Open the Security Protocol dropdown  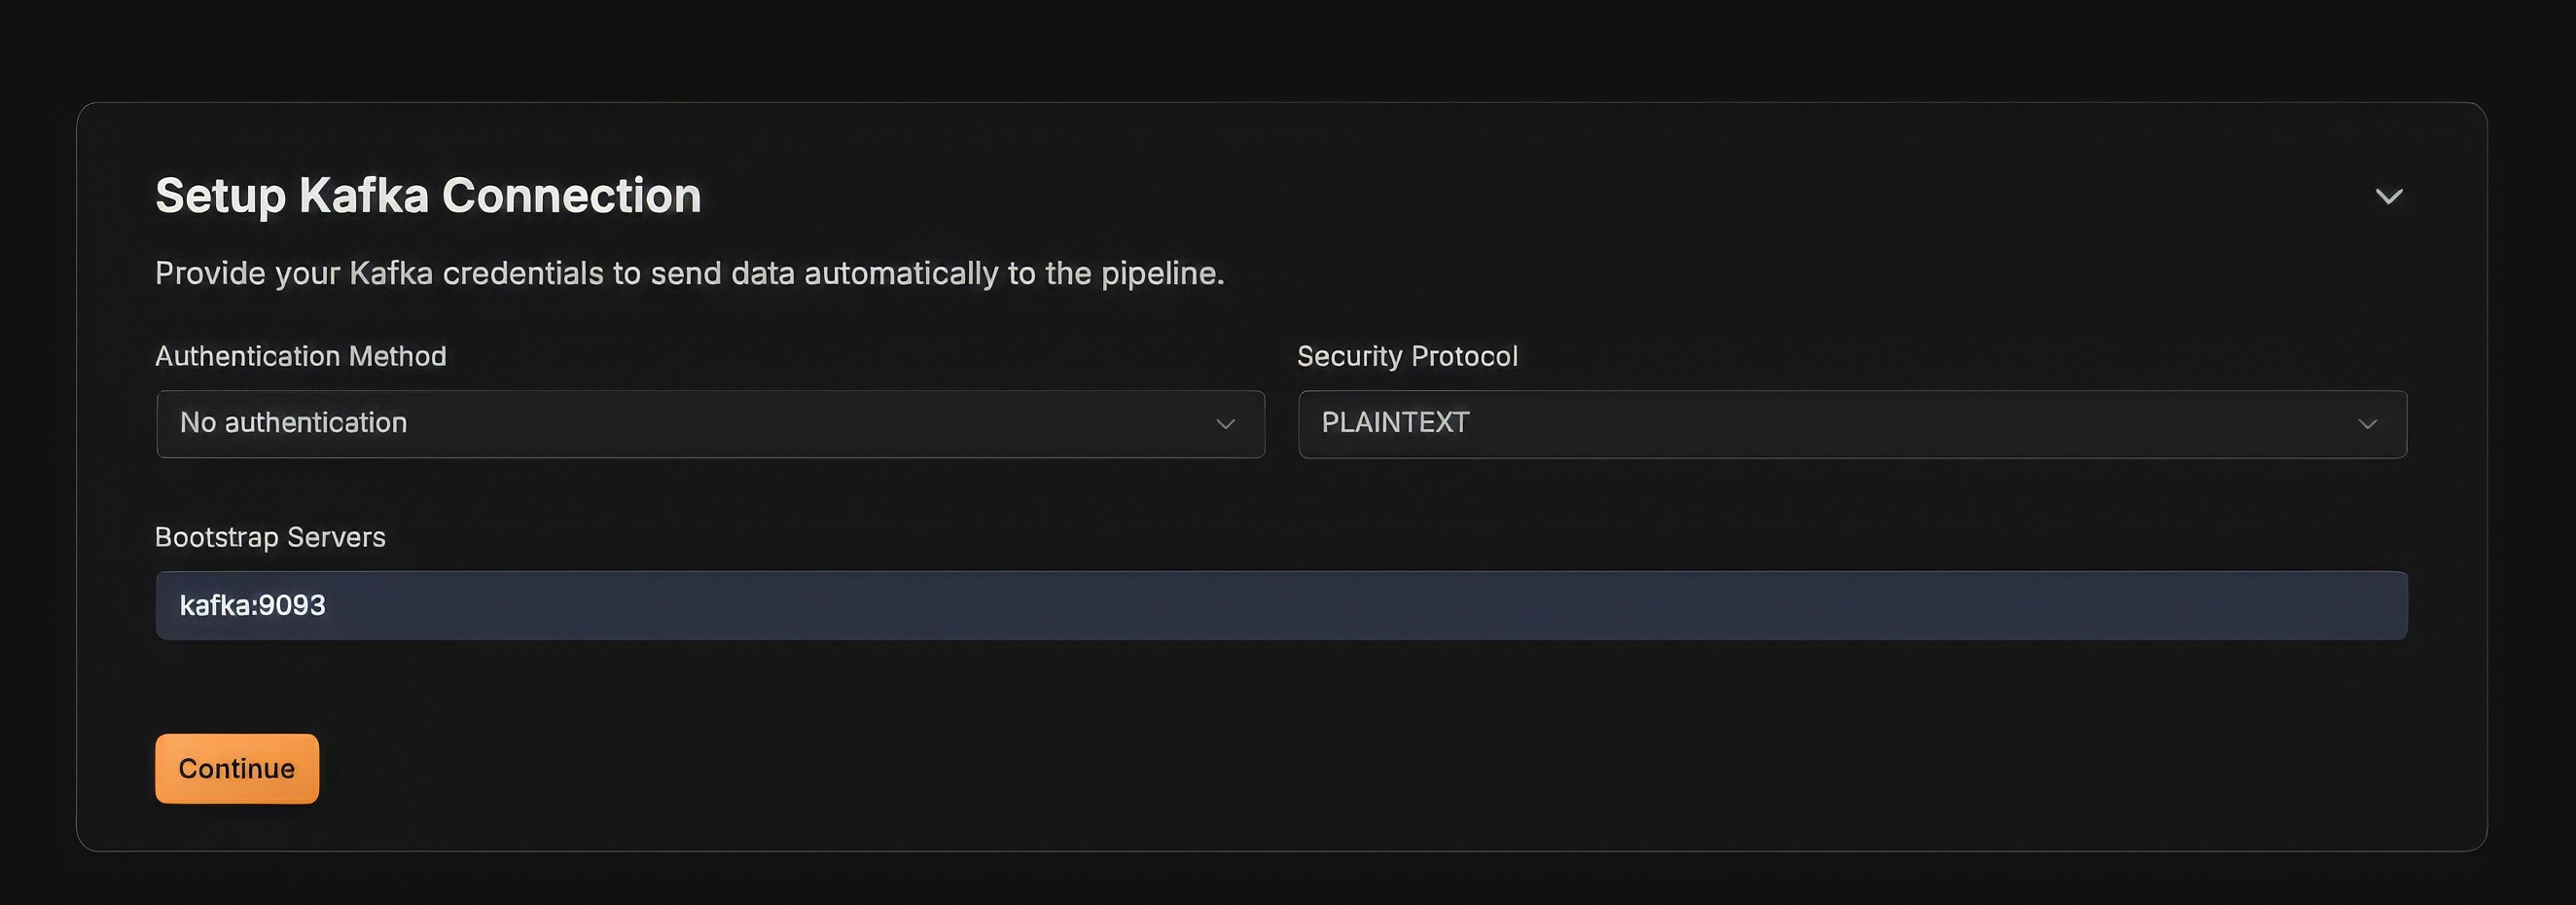tap(1852, 424)
